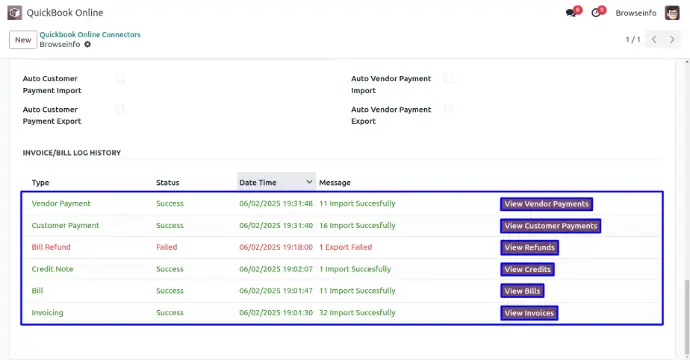Image resolution: width=690 pixels, height=360 pixels.
Task: Click the 1 Export Failed message
Action: click(x=345, y=247)
